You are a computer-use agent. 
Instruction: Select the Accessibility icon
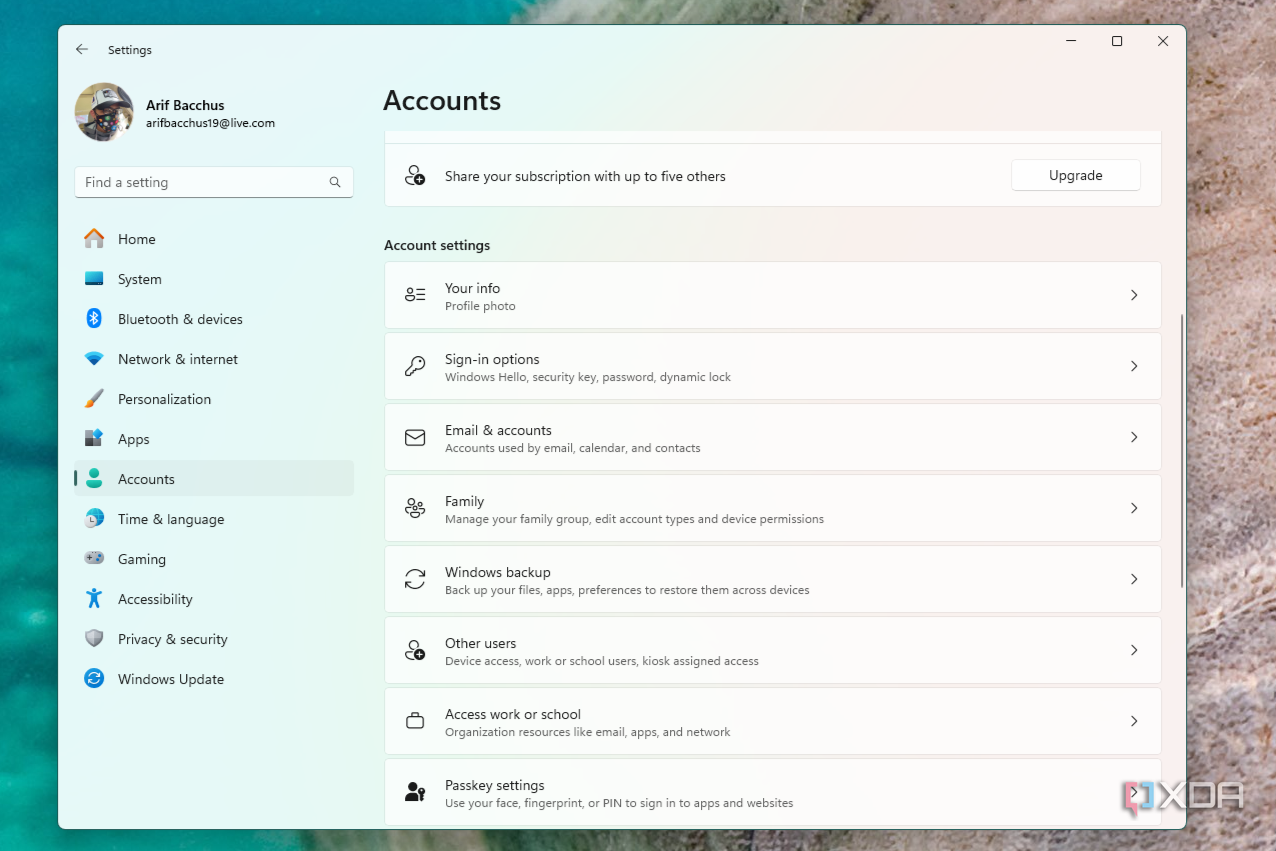click(93, 598)
